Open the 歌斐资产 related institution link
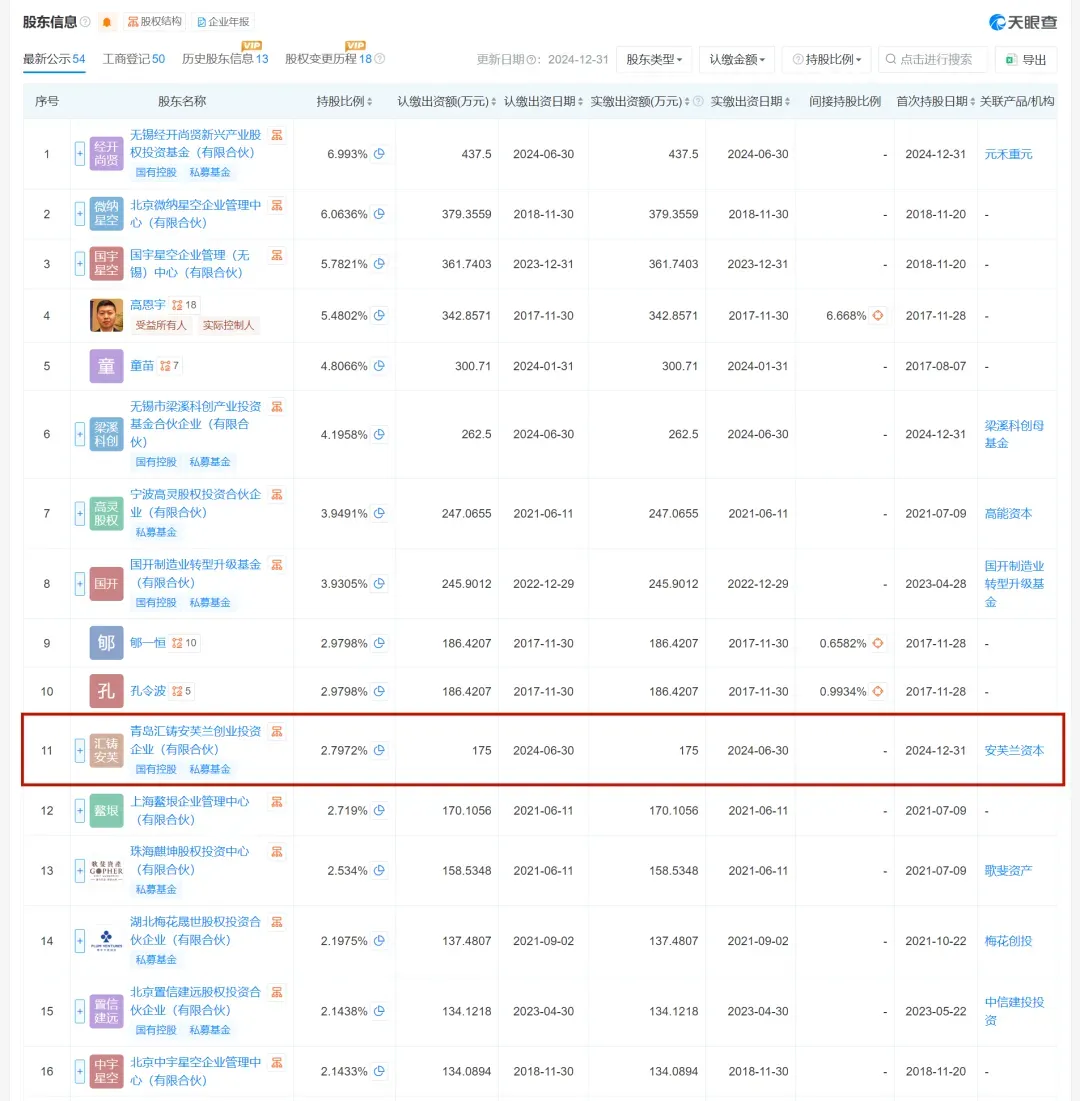 click(x=1008, y=870)
